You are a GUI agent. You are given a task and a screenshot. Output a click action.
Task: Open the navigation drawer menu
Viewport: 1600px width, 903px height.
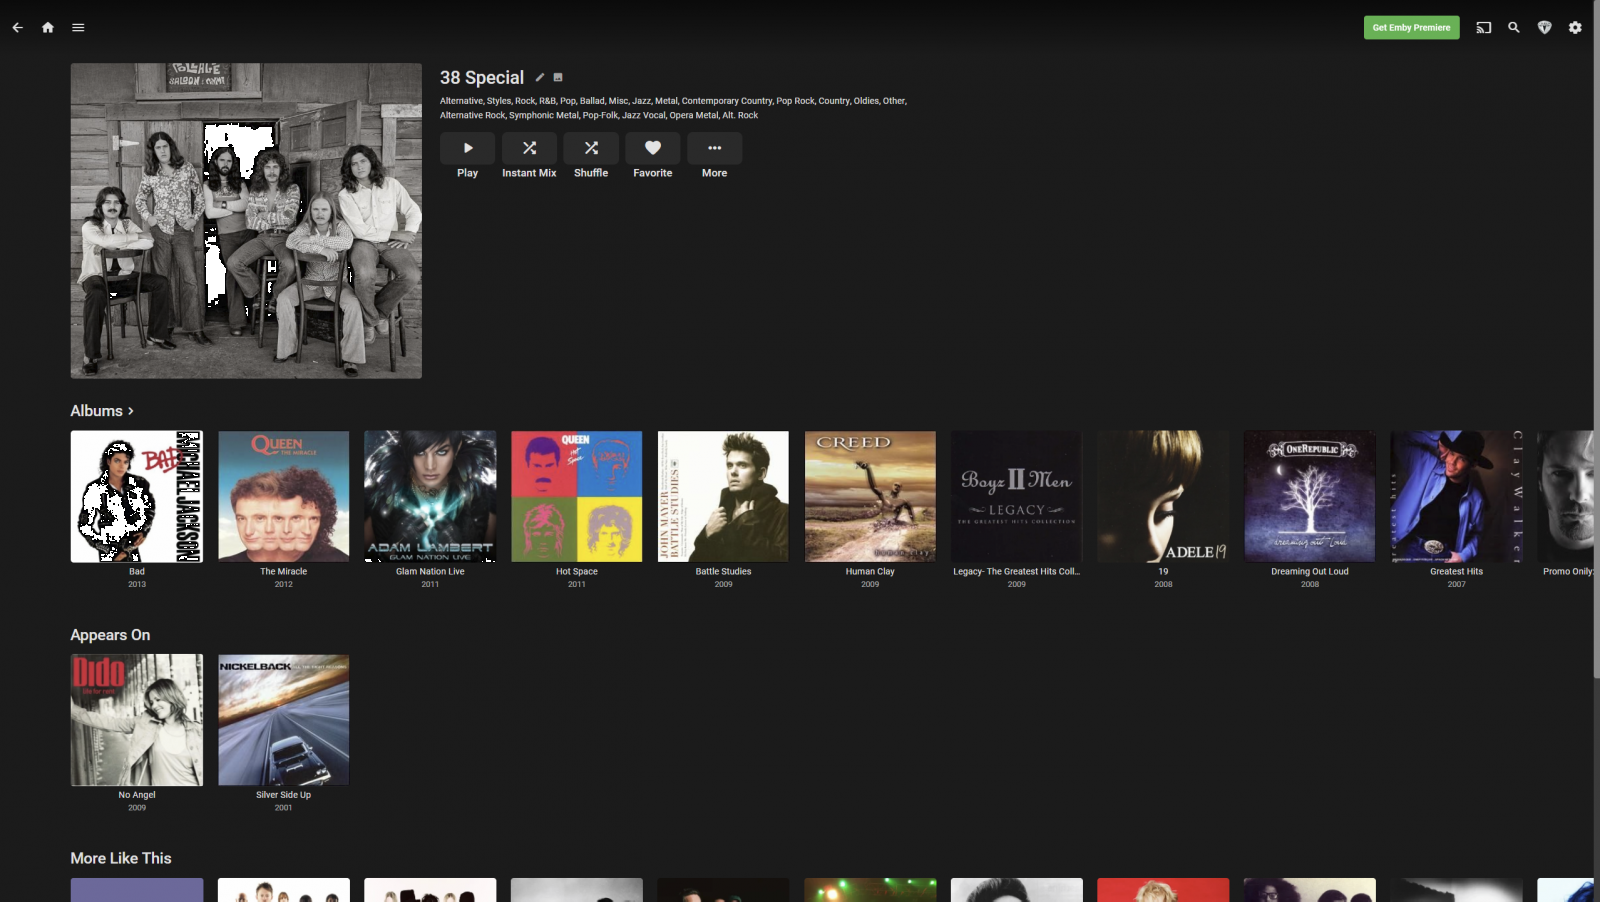(x=78, y=27)
